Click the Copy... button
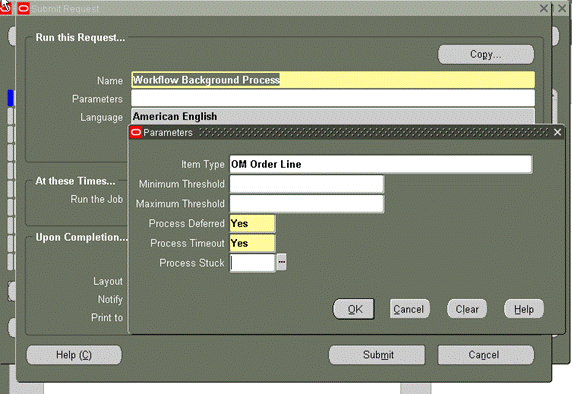572x394 pixels. [x=486, y=54]
